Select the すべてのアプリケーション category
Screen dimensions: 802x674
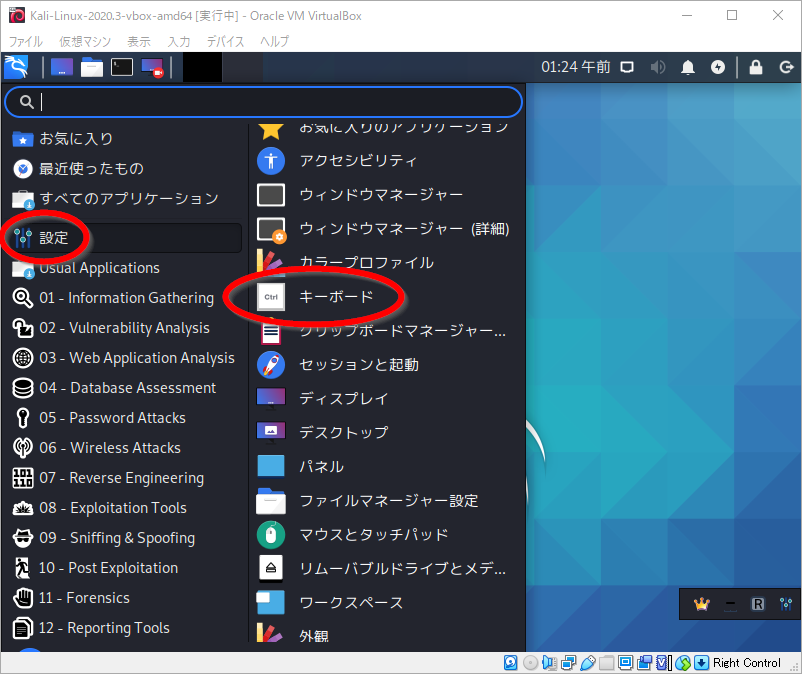pos(126,198)
